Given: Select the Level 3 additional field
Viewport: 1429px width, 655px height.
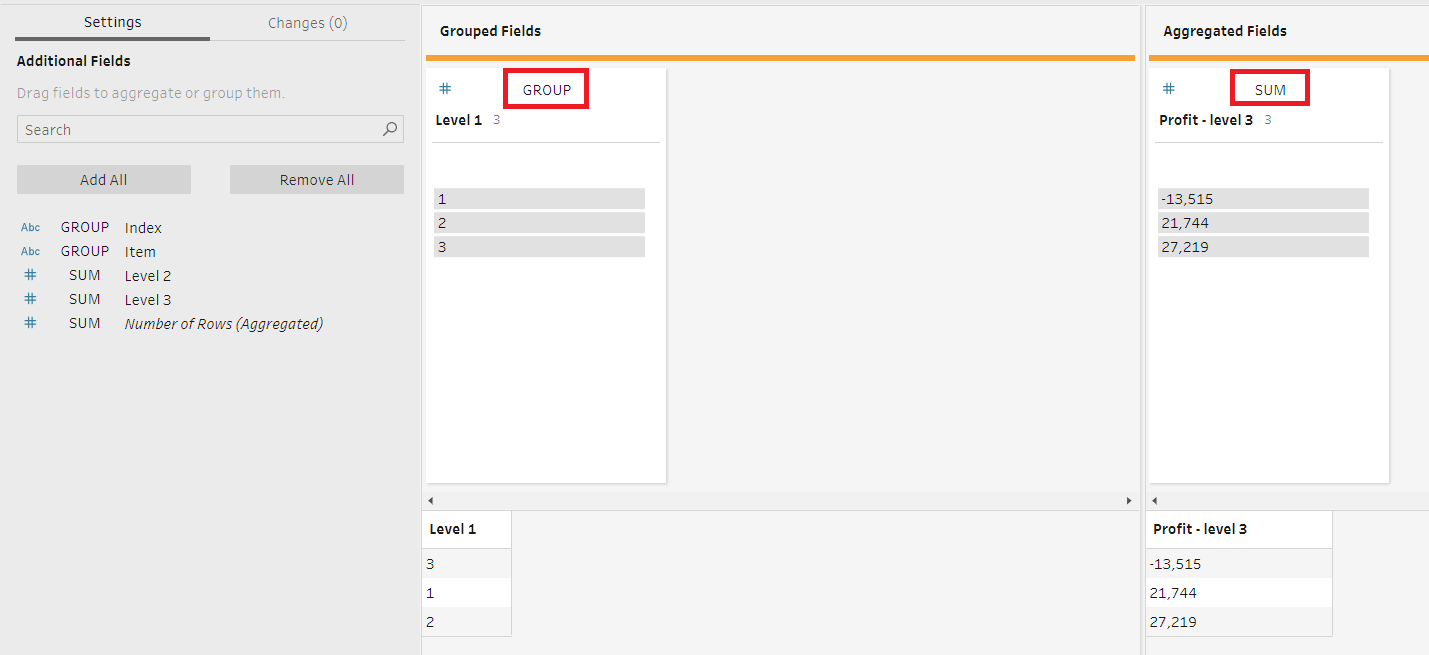Looking at the screenshot, I should click(x=148, y=300).
